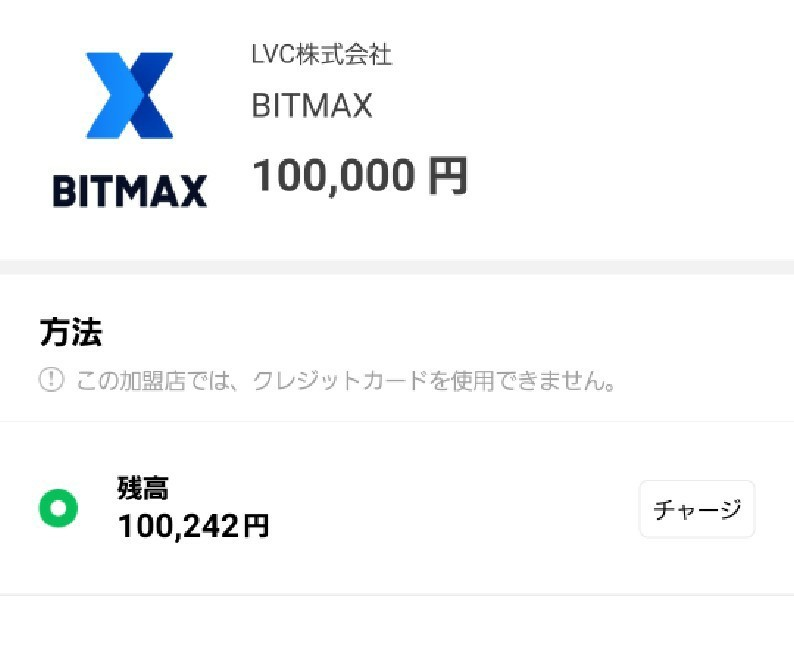This screenshot has height=645, width=794.
Task: Click the exclamation info icon beside the notice
Action: (51, 380)
